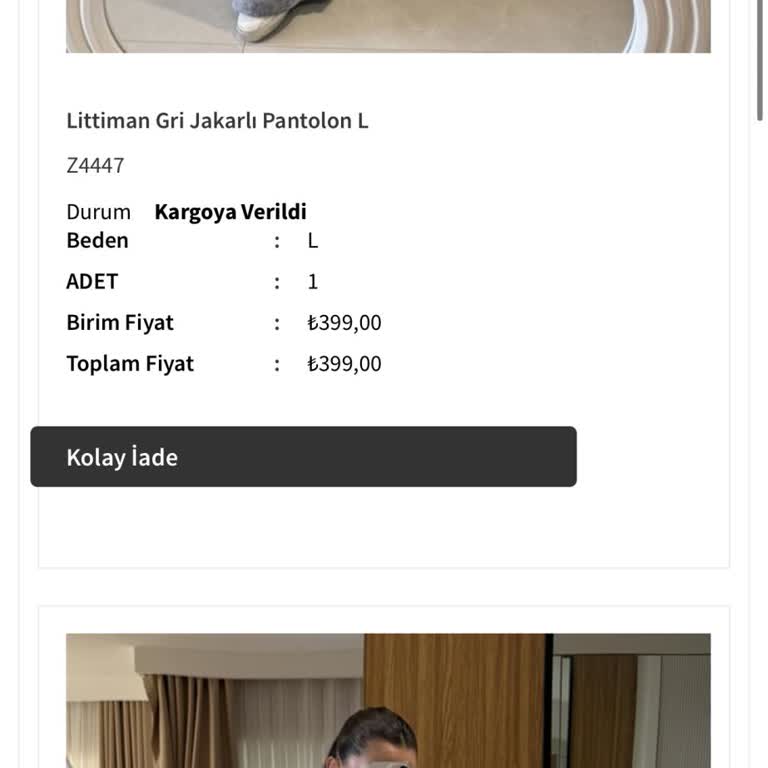This screenshot has height=768, width=768.
Task: Open the top product photo showing shoes
Action: [x=388, y=26]
